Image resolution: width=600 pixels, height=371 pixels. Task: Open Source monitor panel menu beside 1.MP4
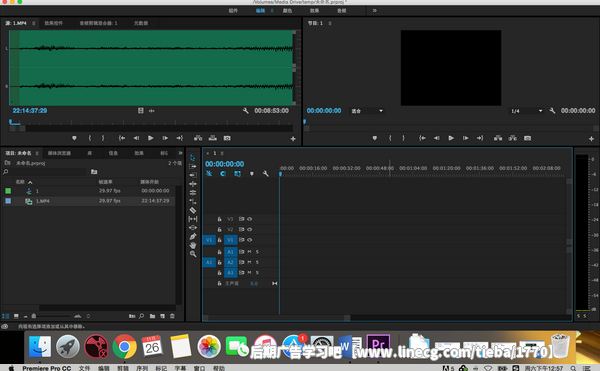pyautogui.click(x=34, y=23)
